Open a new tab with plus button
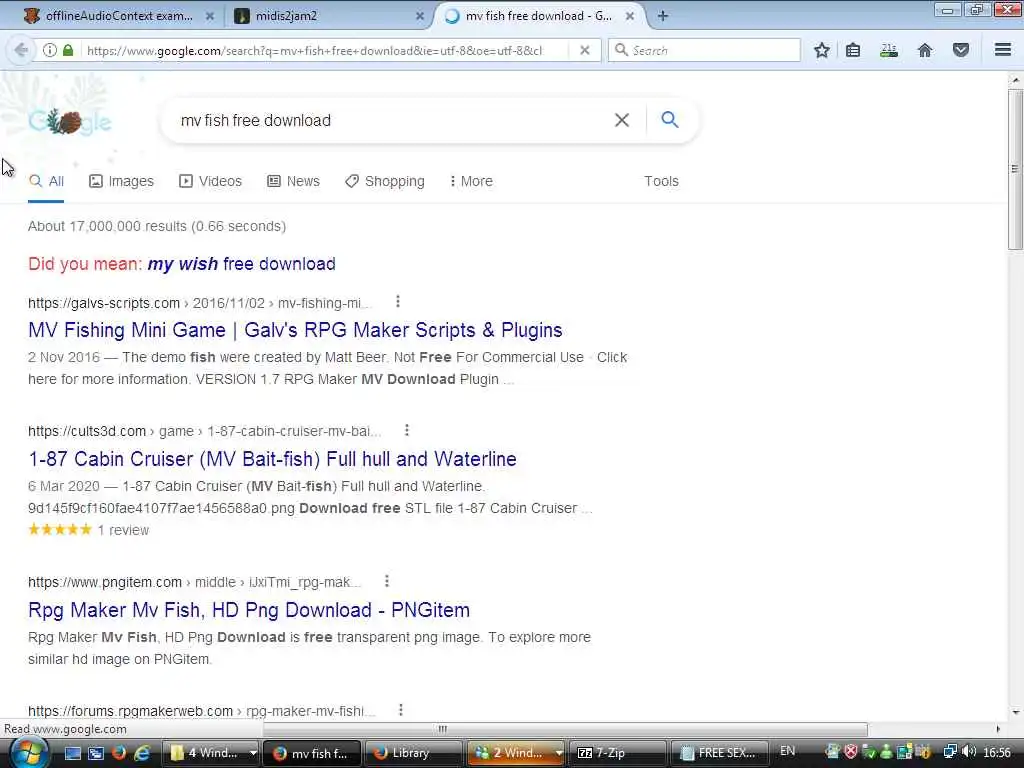Screen dimensions: 1024x768 click(x=662, y=16)
